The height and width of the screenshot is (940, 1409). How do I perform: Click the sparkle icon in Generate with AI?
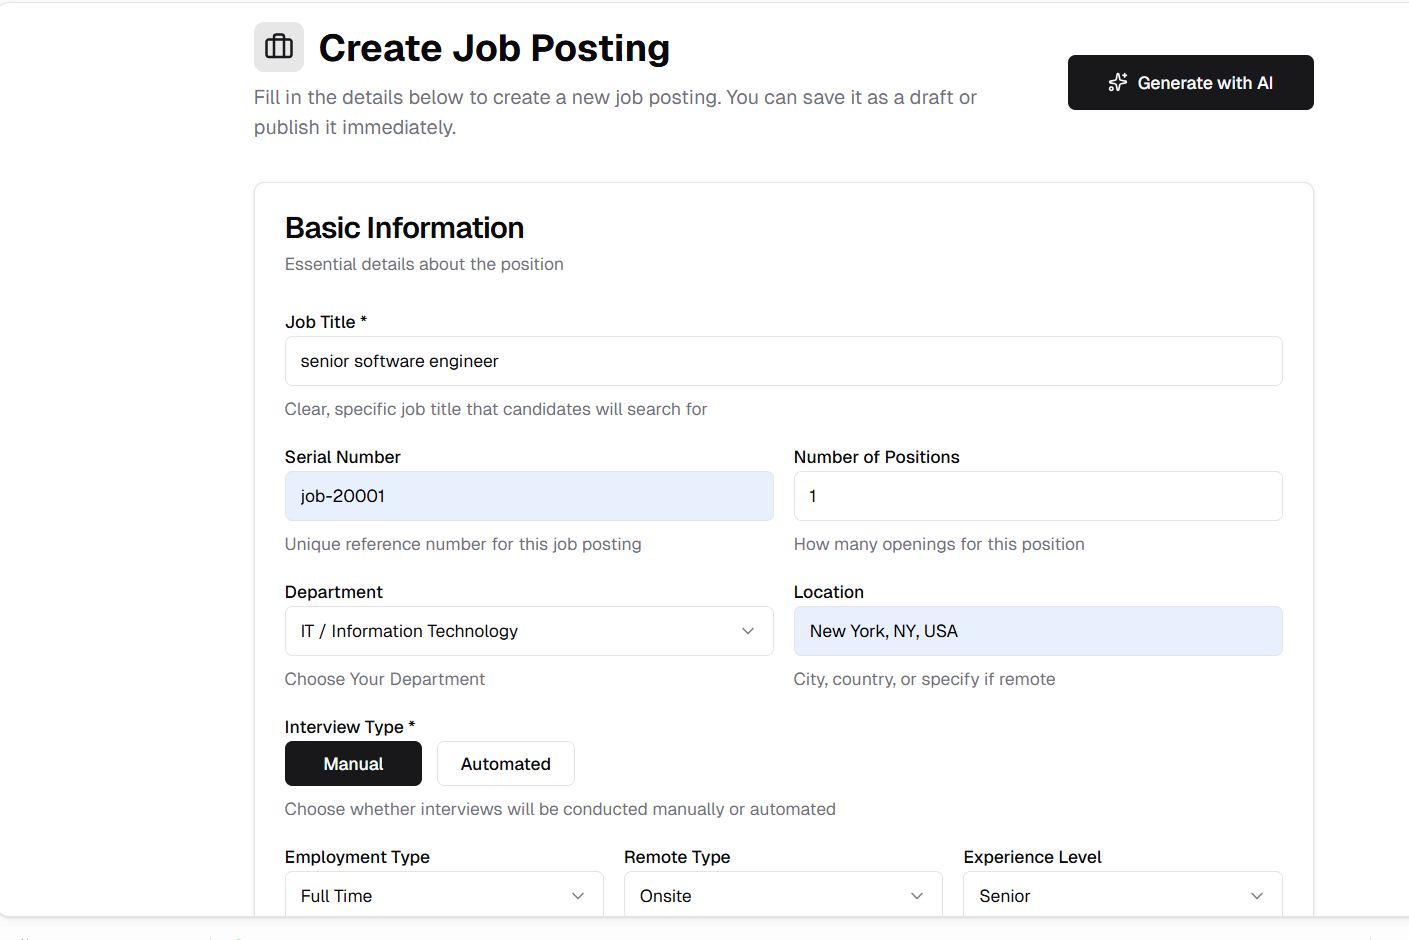(x=1117, y=83)
